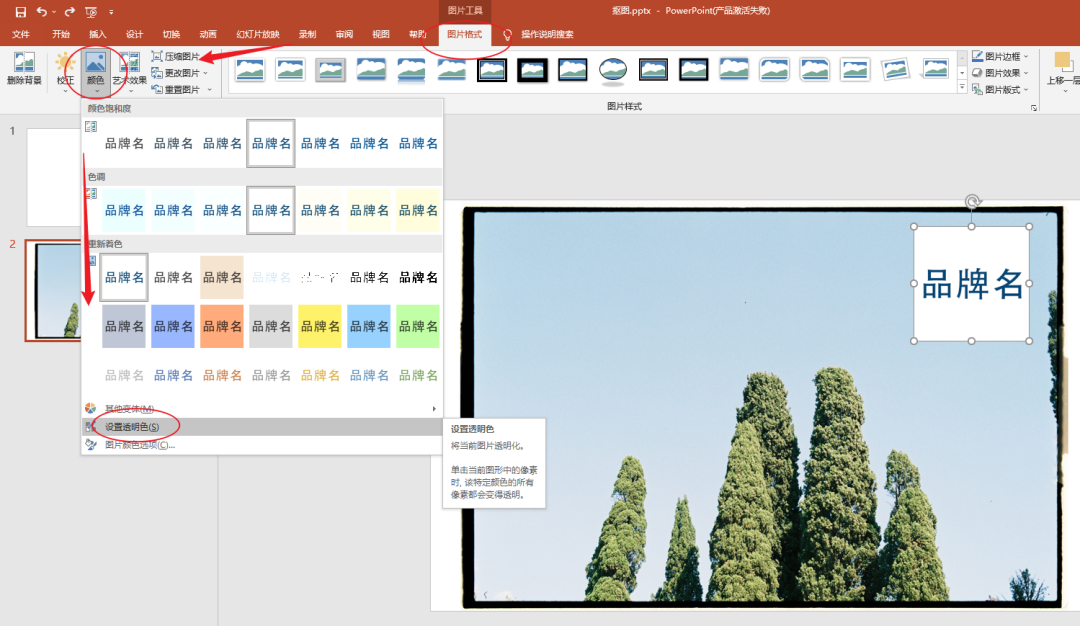Viewport: 1080px width, 626px height.
Task: Choose the first saturation preset in 颜色饱和度
Action: pos(124,143)
